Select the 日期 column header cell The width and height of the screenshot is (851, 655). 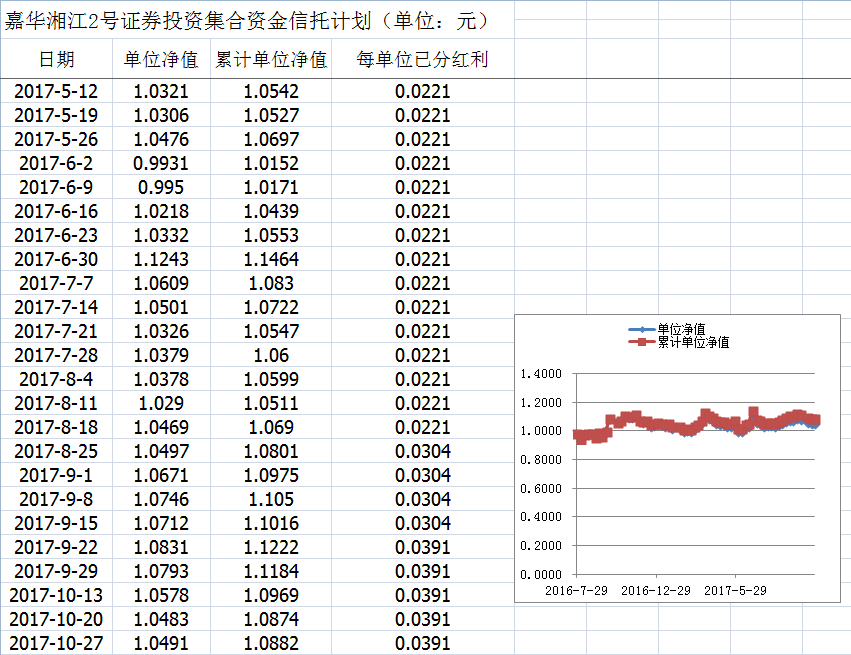[56, 60]
